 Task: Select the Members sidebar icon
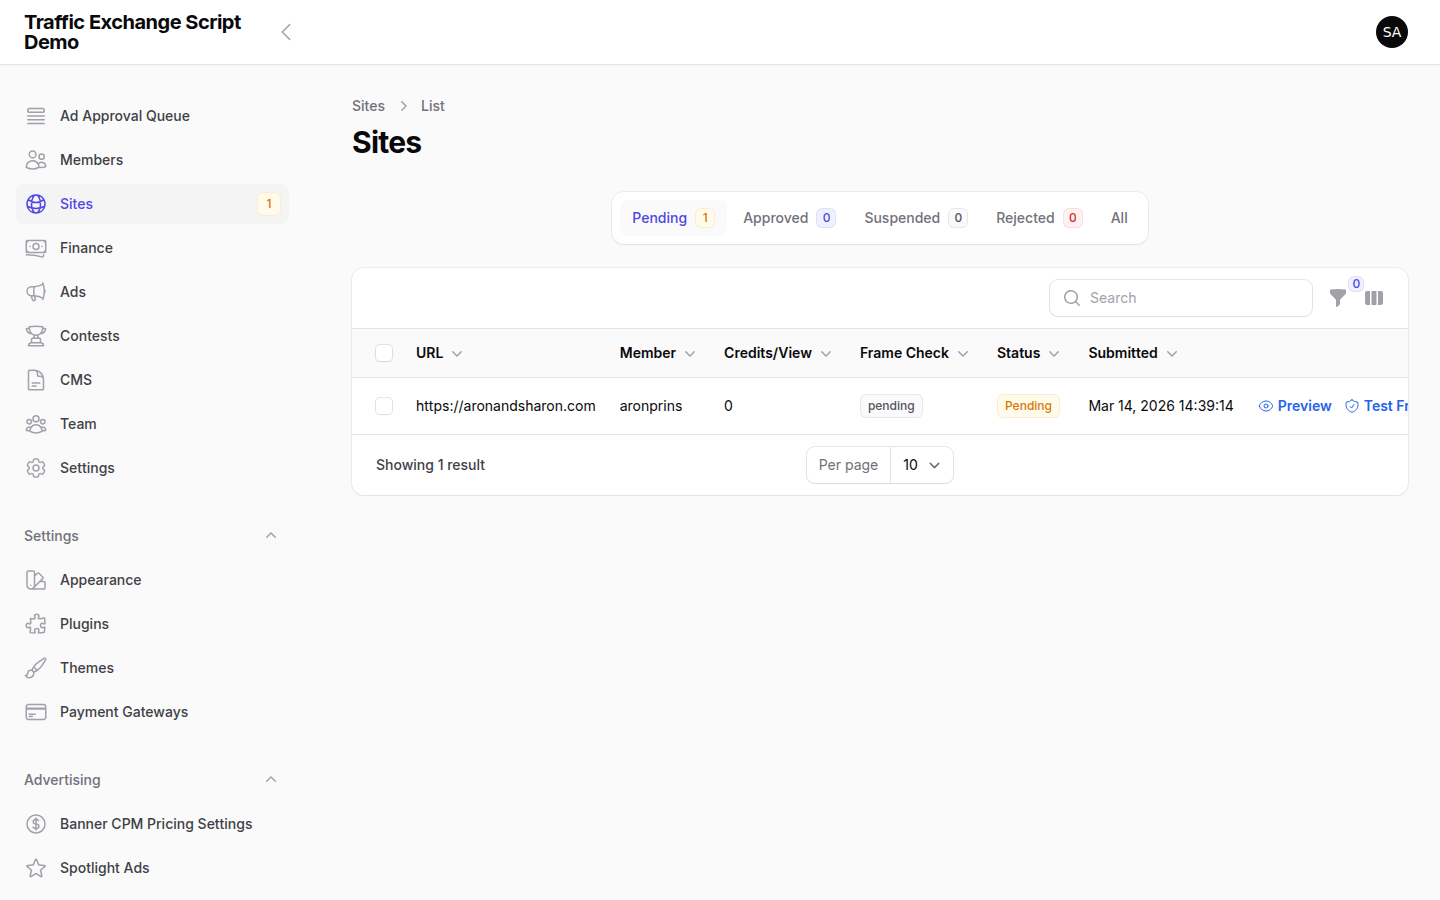tap(36, 159)
